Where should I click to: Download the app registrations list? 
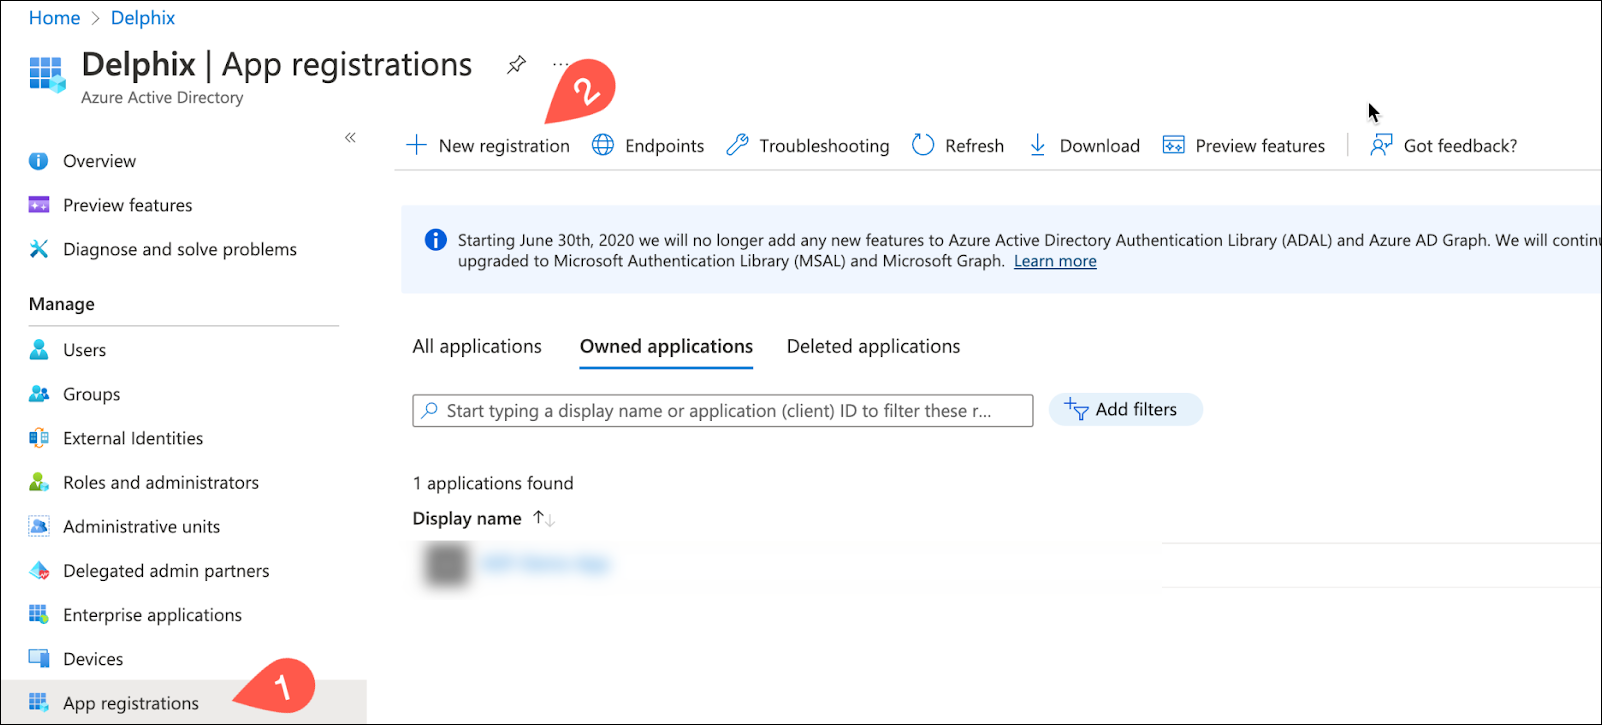[1084, 146]
